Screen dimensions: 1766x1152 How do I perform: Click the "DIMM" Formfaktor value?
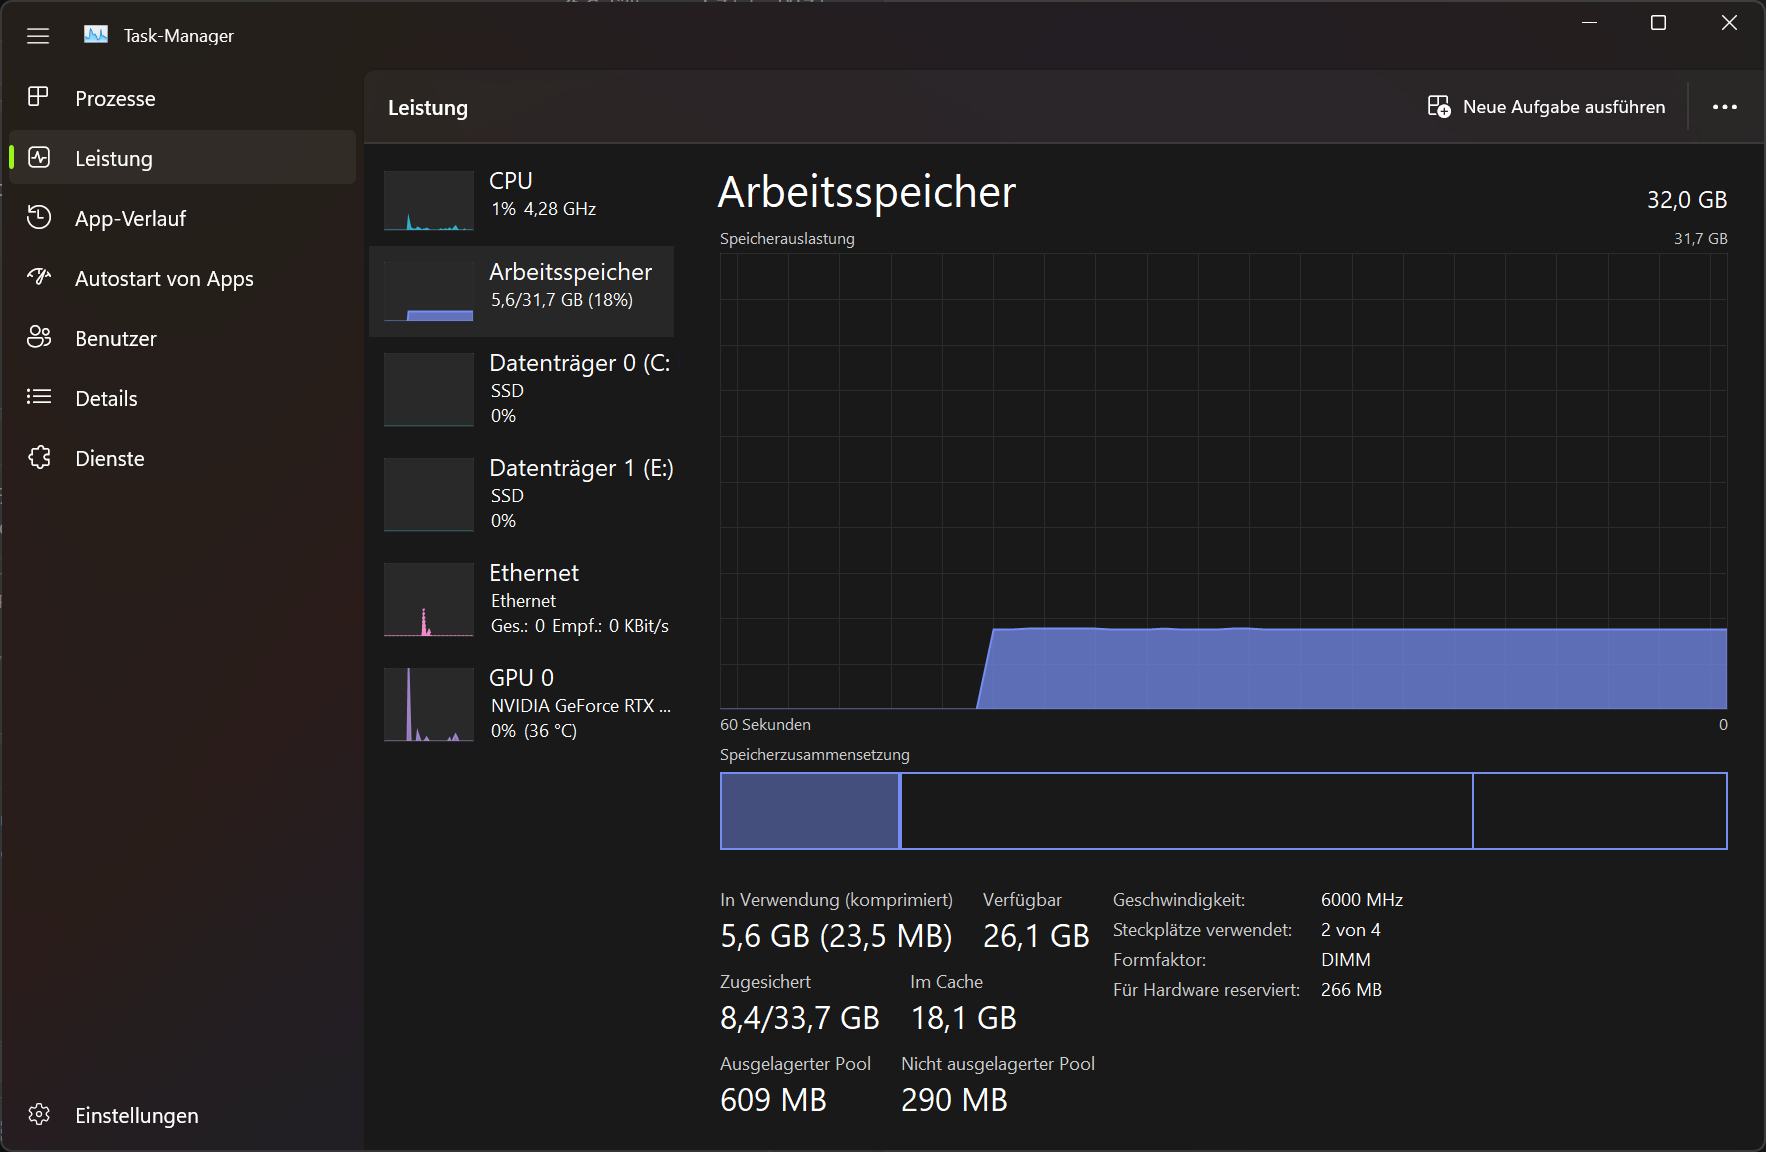1346,960
